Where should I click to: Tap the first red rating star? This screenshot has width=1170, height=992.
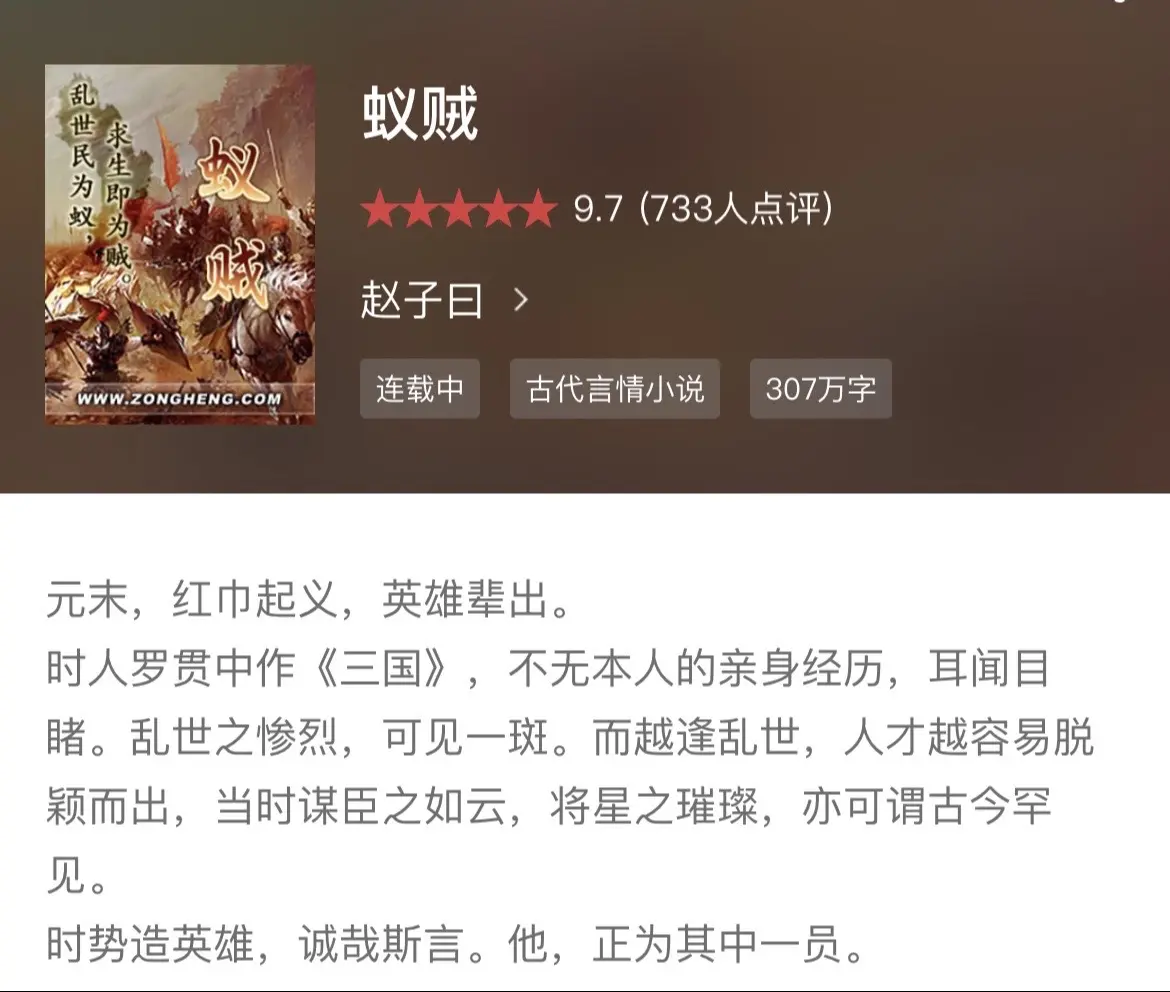[x=379, y=209]
